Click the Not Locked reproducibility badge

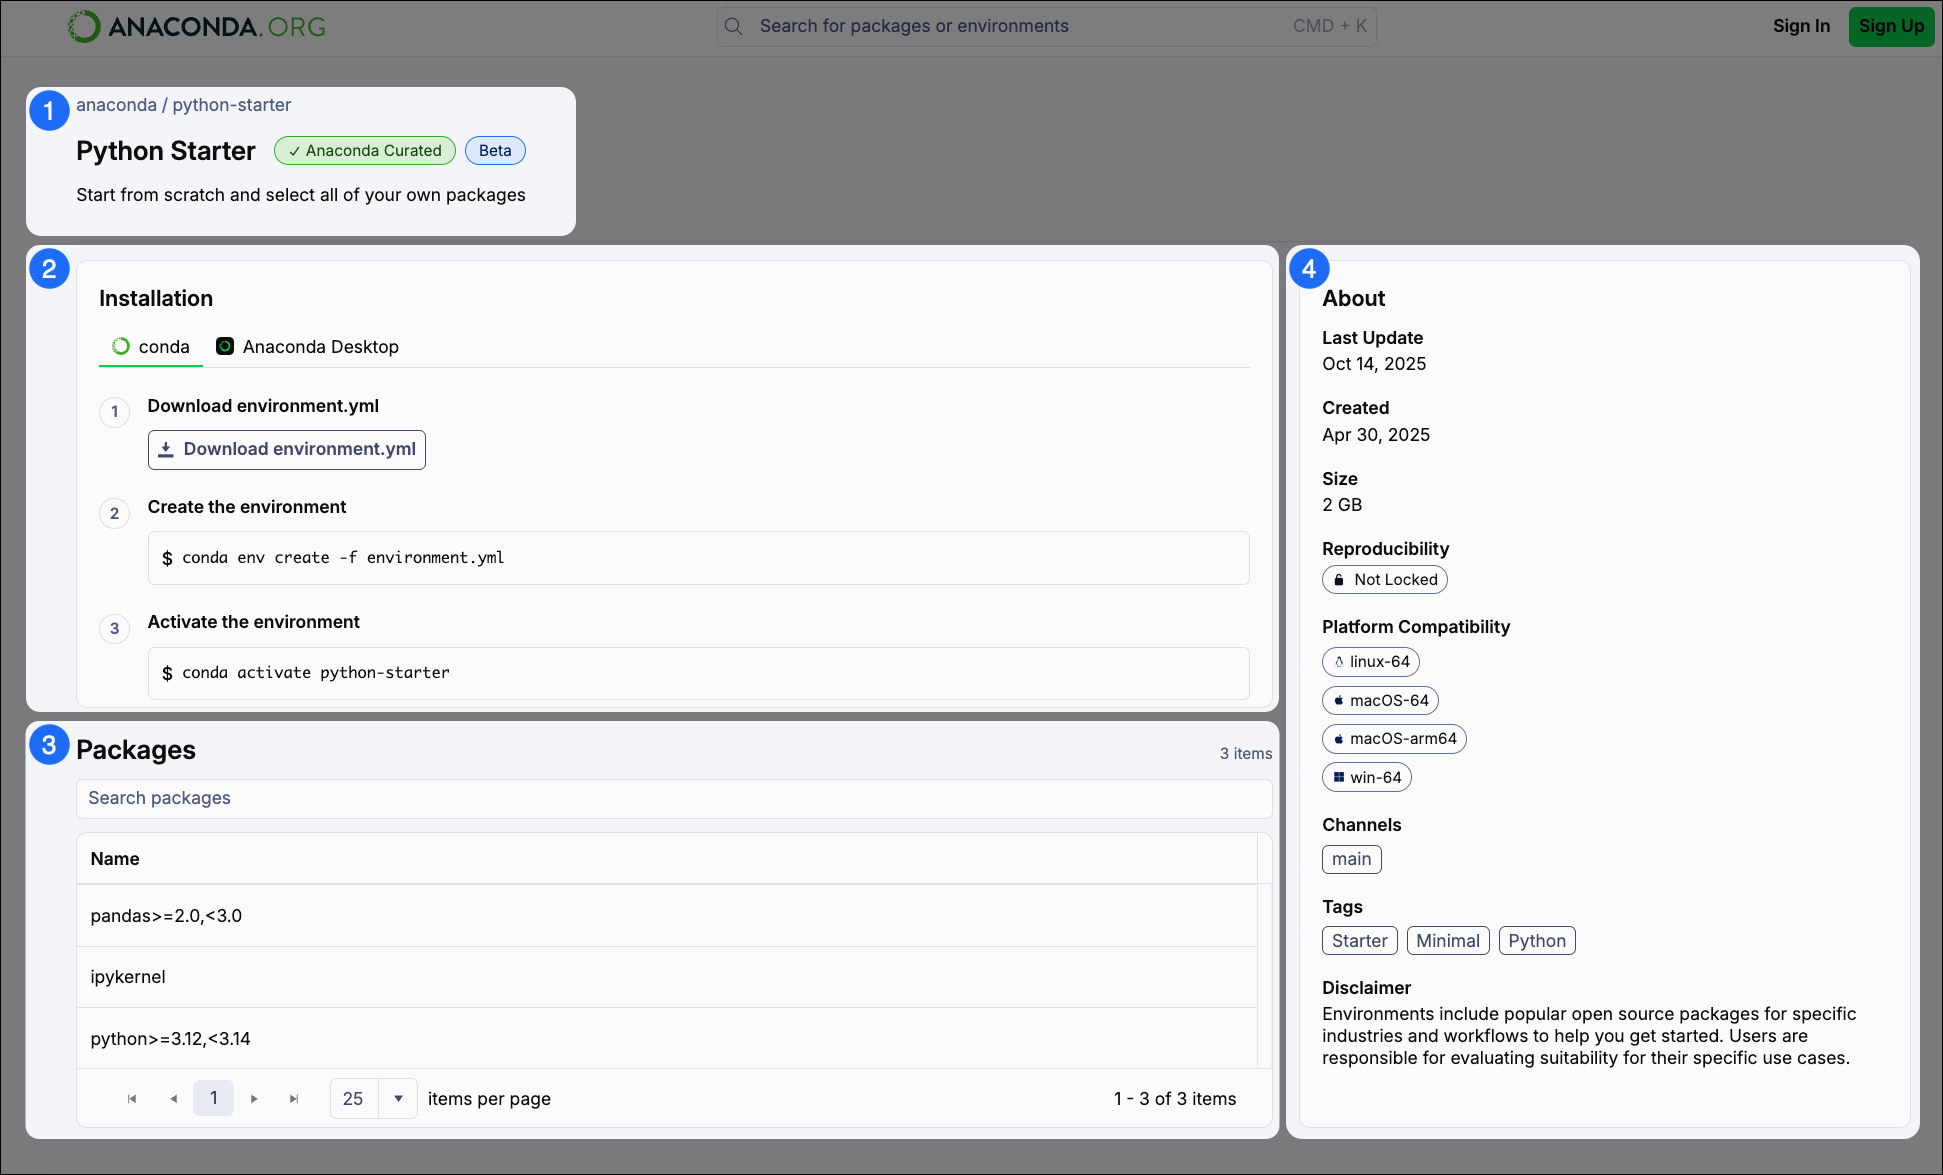pyautogui.click(x=1385, y=580)
